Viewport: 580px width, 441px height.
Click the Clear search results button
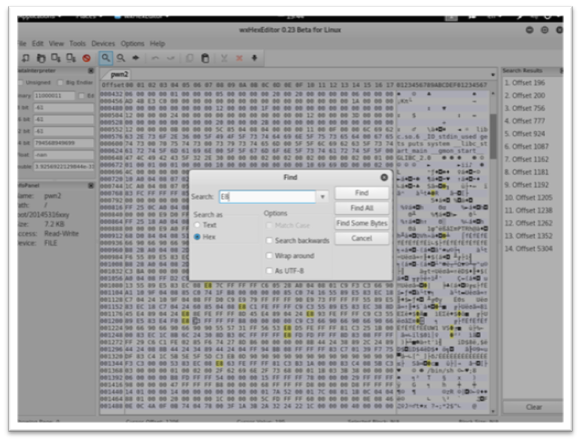click(x=533, y=407)
